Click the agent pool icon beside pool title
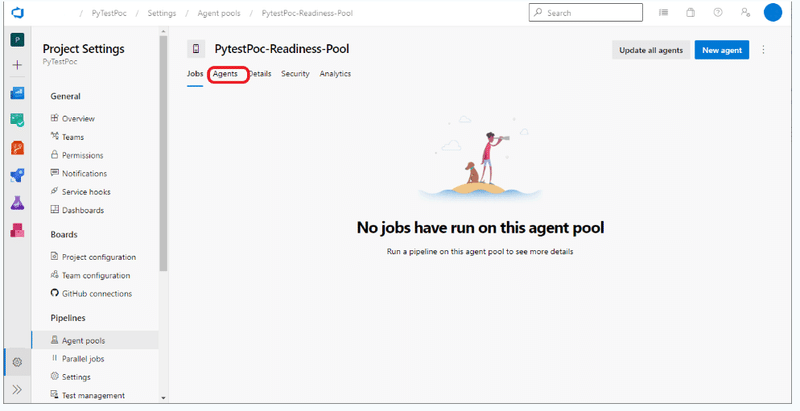The image size is (800, 411). 196,49
